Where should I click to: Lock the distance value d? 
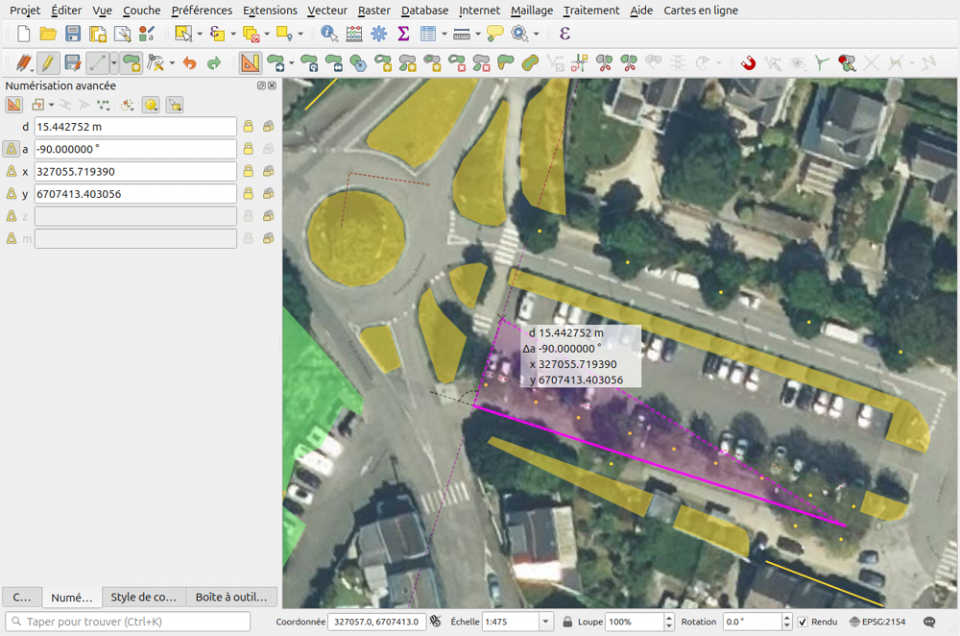click(248, 126)
